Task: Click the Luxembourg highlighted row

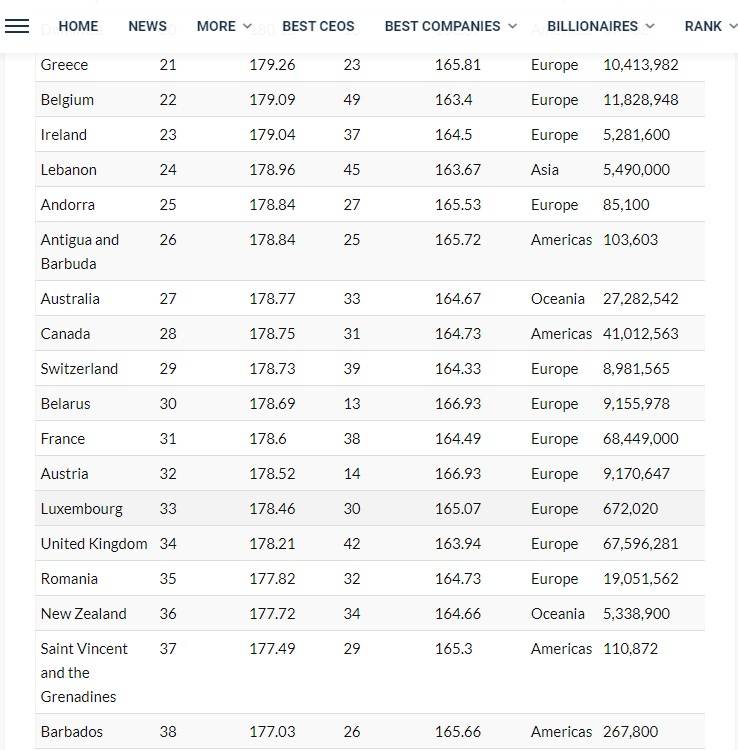Action: (81, 509)
